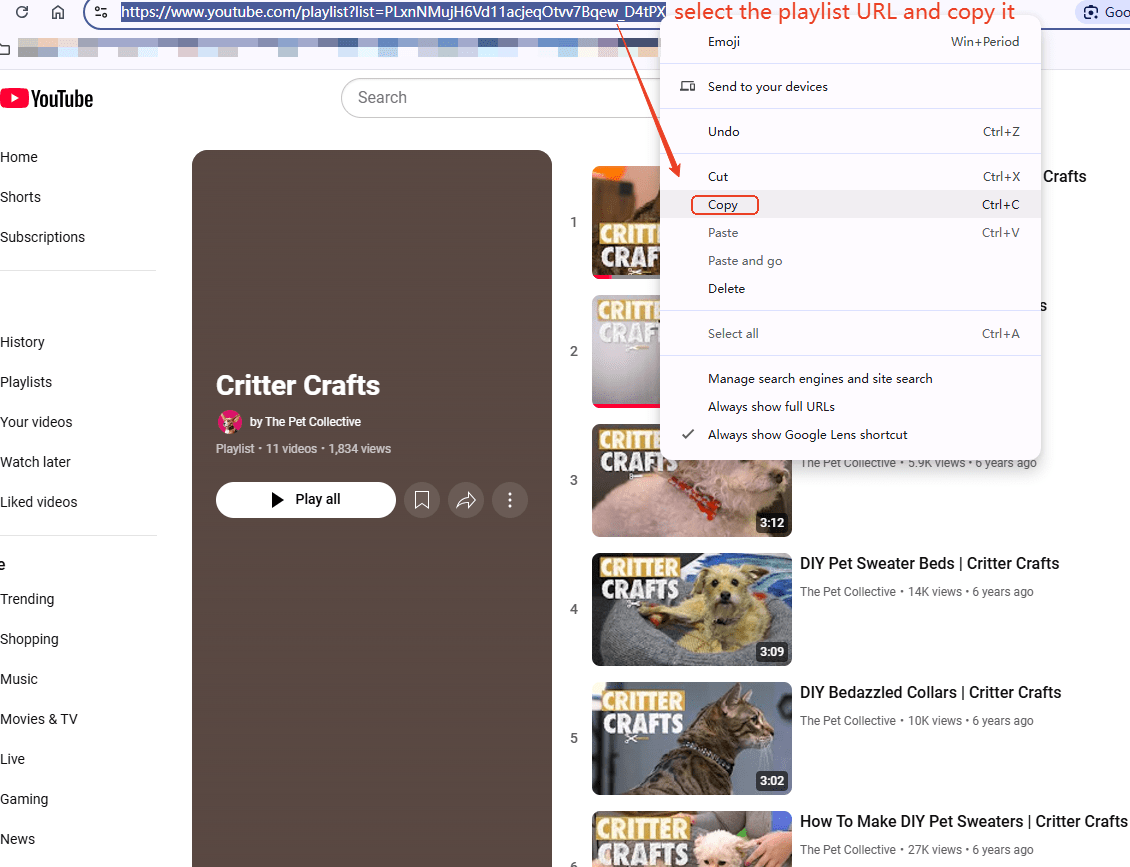Open the three-dot more options menu
Image resolution: width=1130 pixels, height=867 pixels.
(x=510, y=500)
